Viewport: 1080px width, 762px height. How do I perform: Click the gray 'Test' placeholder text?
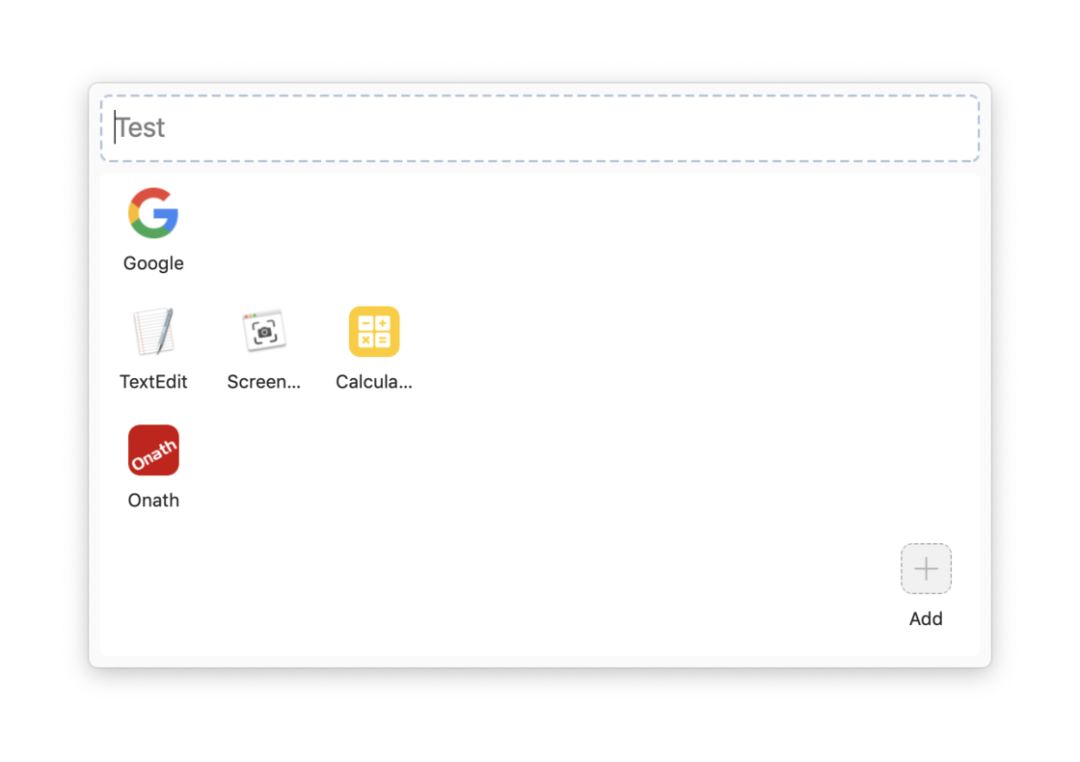141,127
